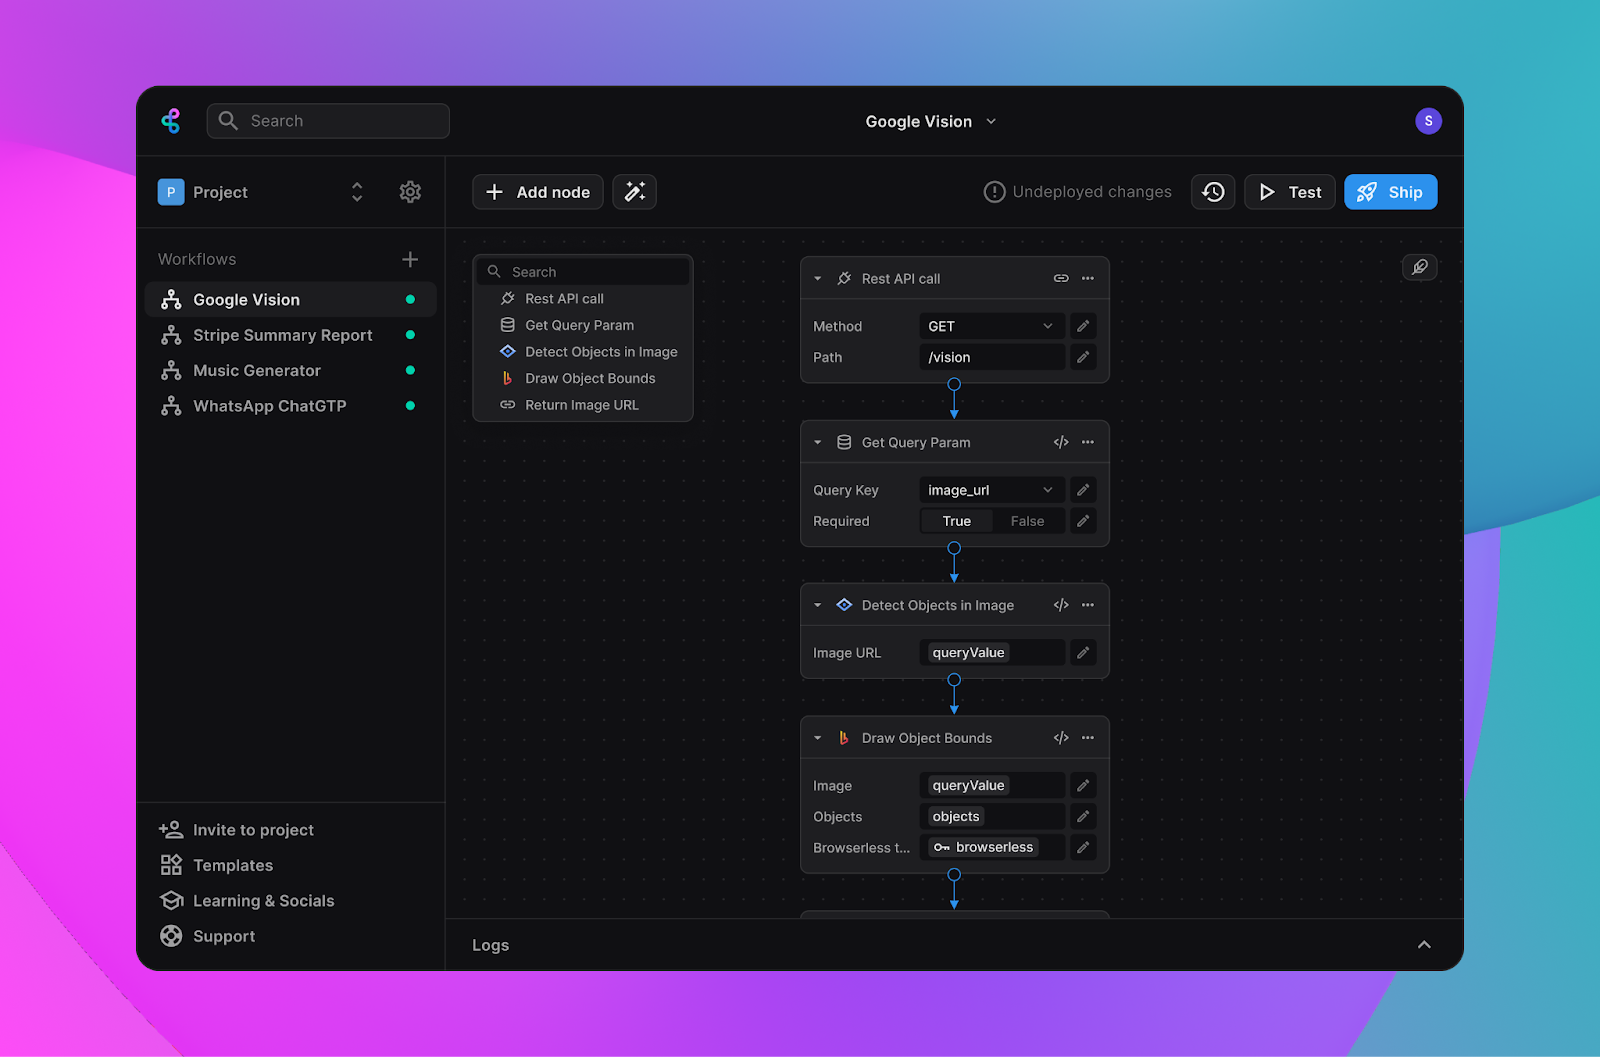This screenshot has height=1057, width=1600.
Task: Edit the Image field pencil icon
Action: pos(1083,786)
